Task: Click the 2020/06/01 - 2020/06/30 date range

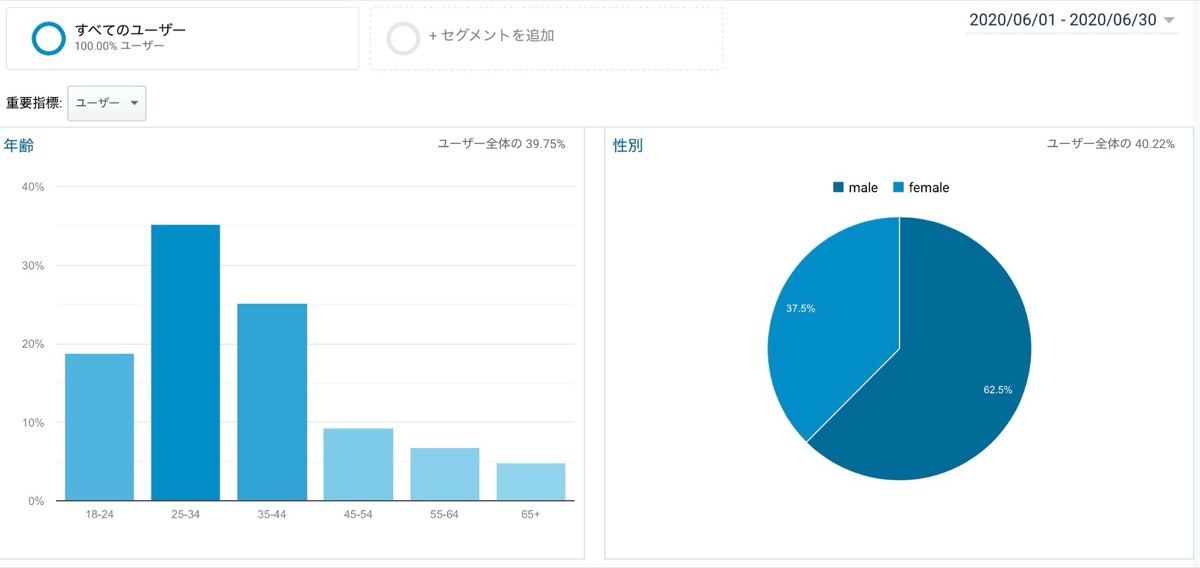Action: pyautogui.click(x=1065, y=20)
